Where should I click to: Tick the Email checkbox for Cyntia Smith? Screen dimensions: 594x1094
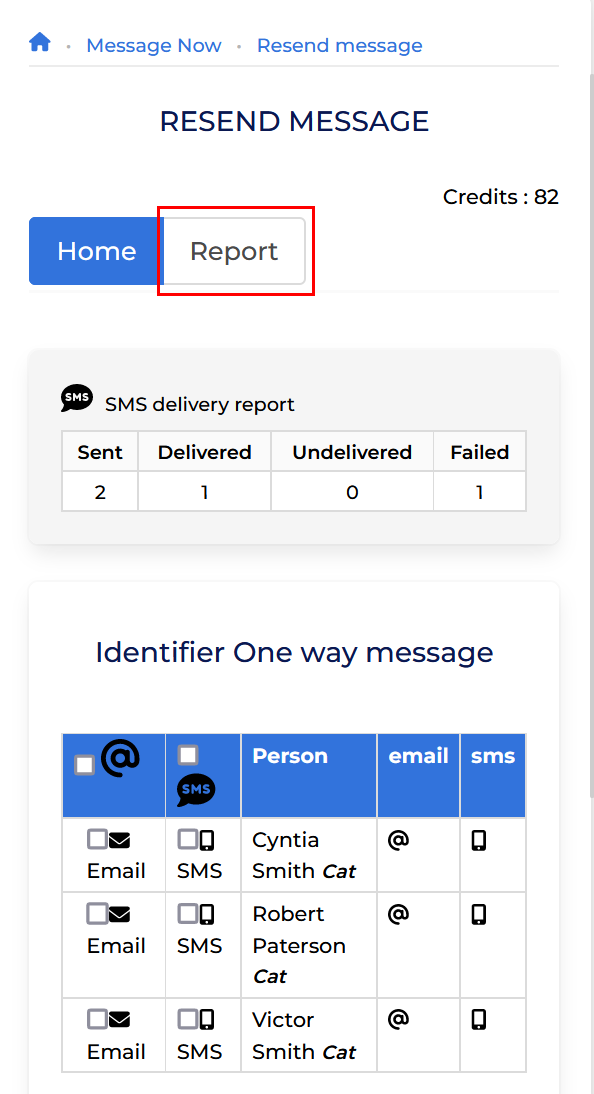(97, 839)
